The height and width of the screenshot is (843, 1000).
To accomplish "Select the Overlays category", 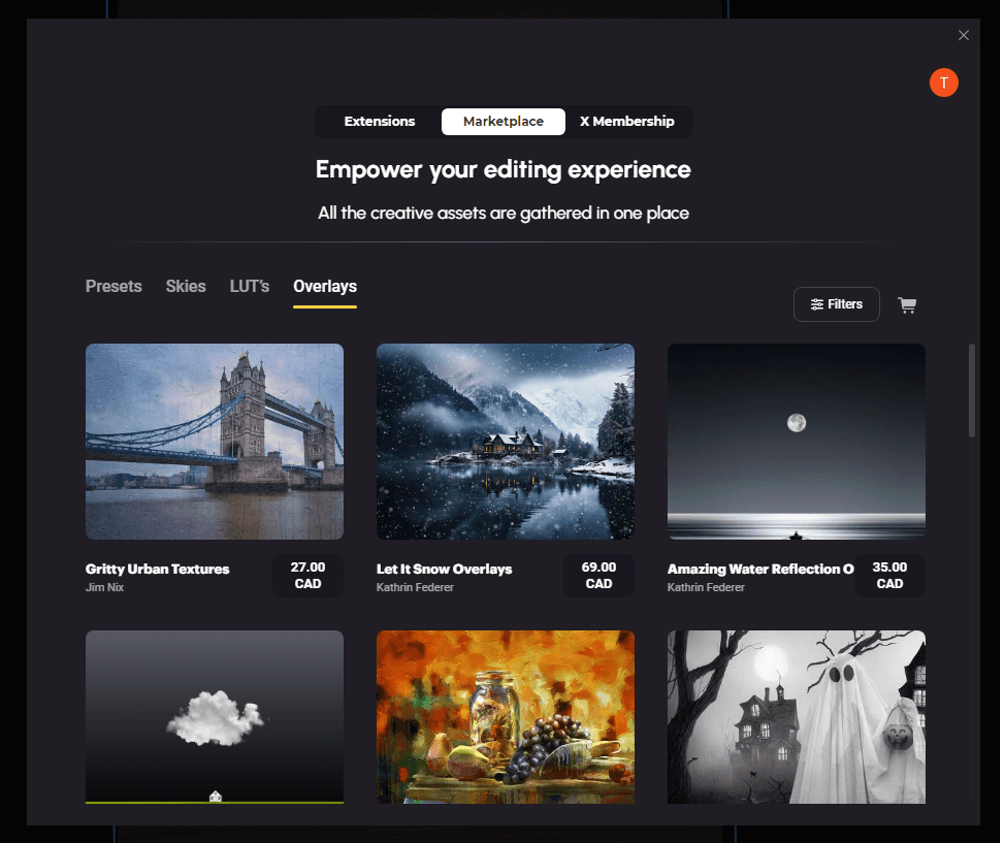I will pos(325,286).
